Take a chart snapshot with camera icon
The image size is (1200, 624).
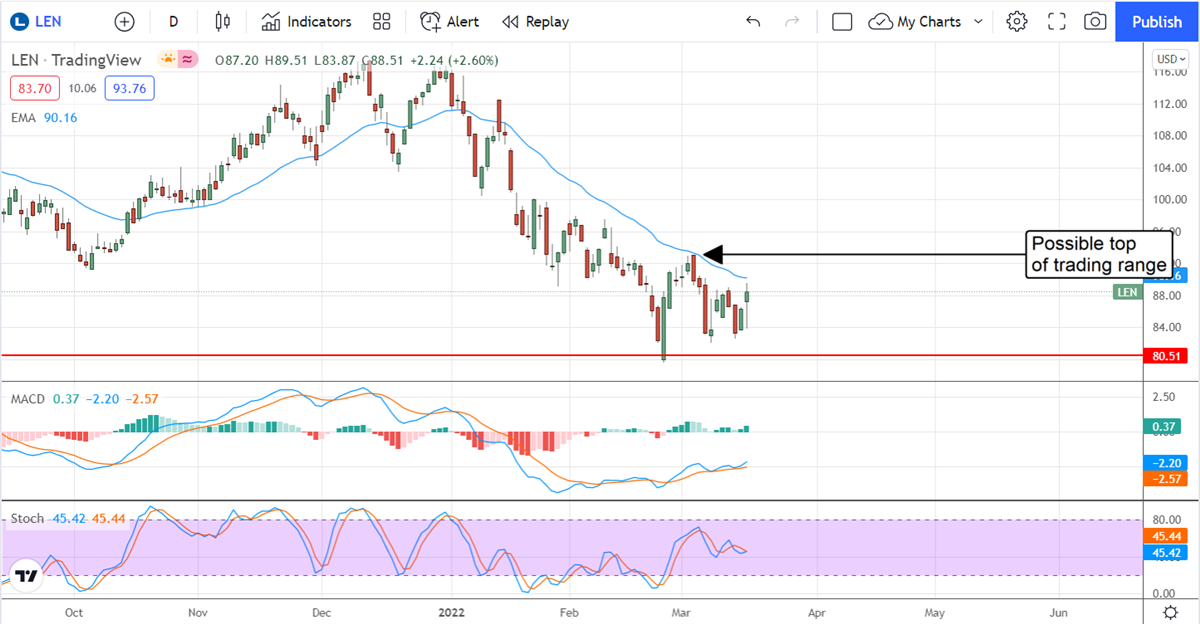(1095, 21)
